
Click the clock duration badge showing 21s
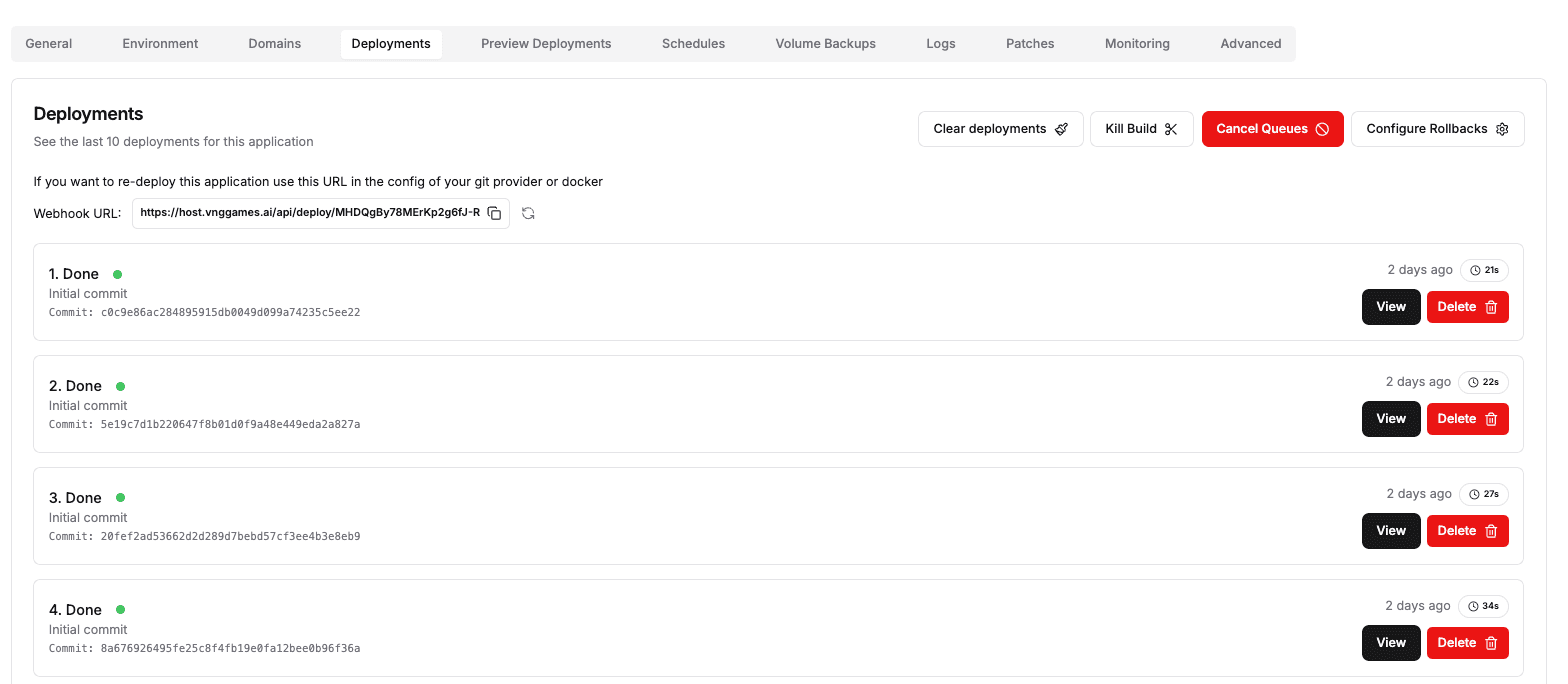coord(1484,270)
